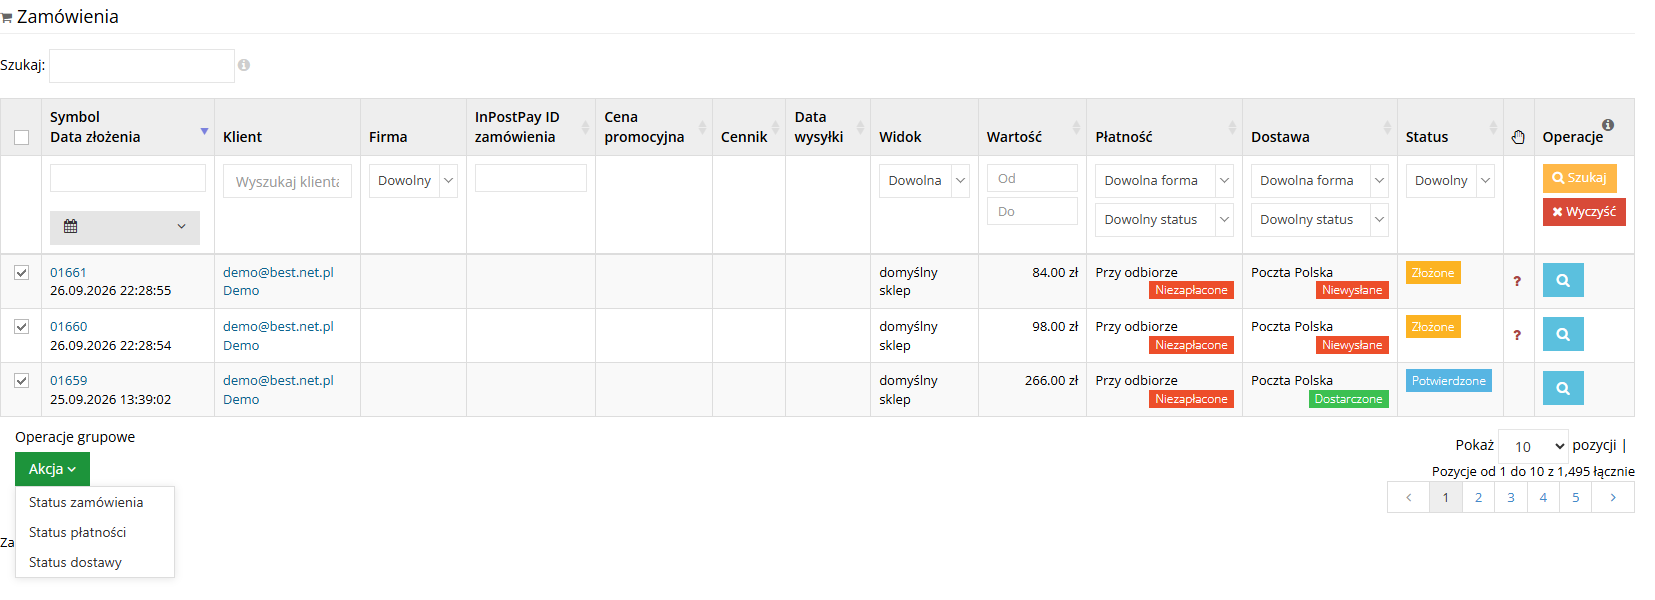This screenshot has width=1655, height=600.
Task: Sort by Symbol Data złożenia arrow
Action: pos(204,131)
